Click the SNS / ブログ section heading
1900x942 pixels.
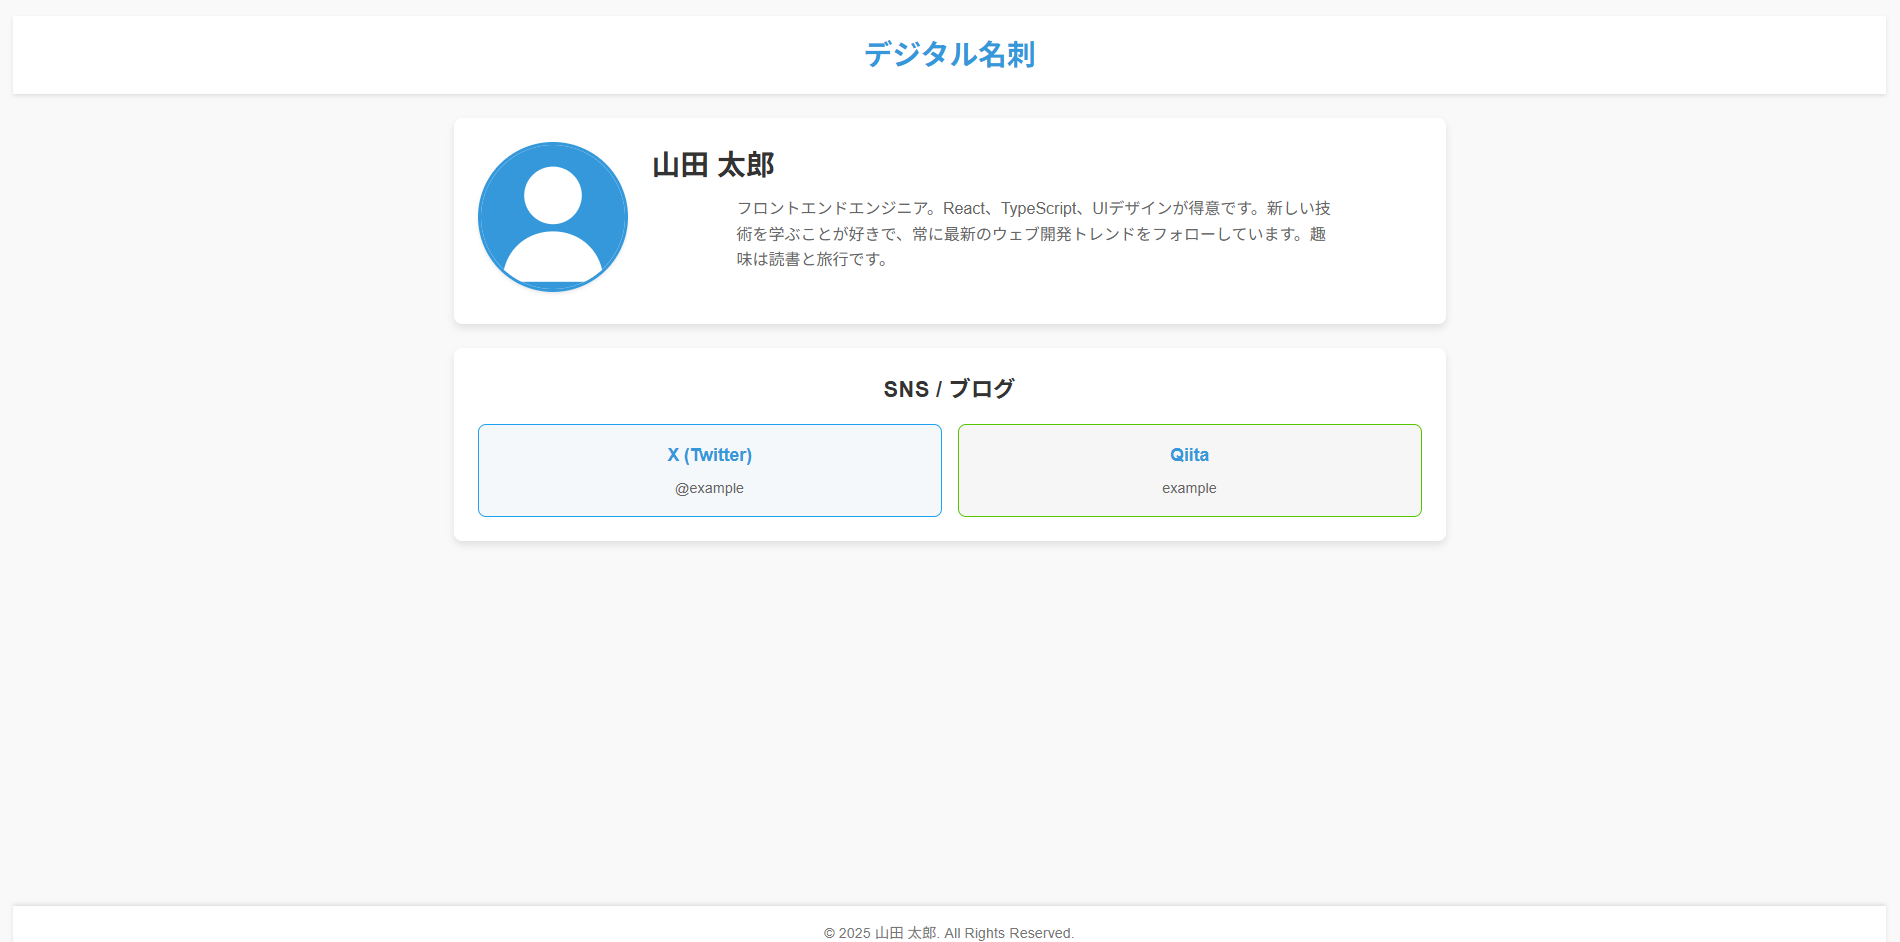point(949,389)
